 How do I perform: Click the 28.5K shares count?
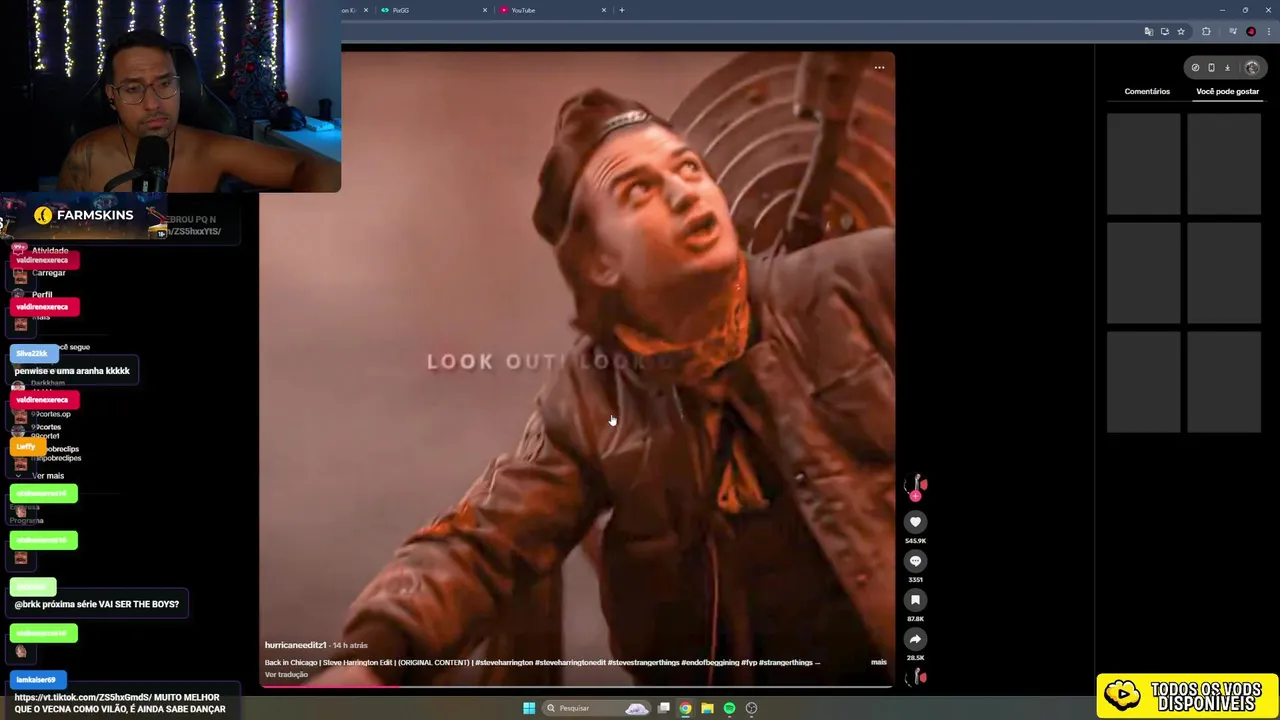pyautogui.click(x=915, y=658)
